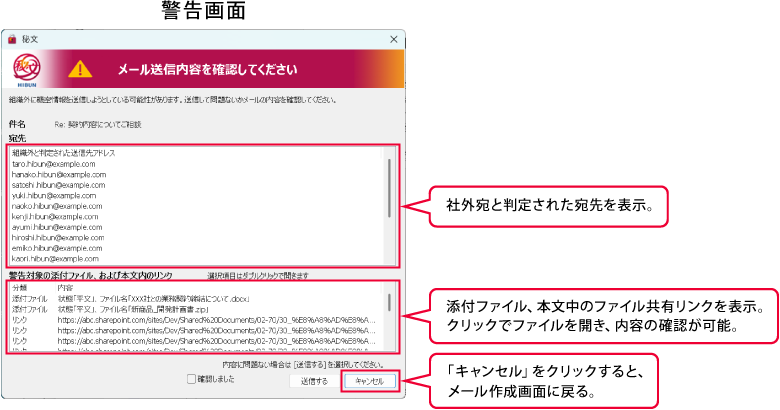Click the 分類 column header
Viewport: 780px width, 410px height.
coord(20,288)
